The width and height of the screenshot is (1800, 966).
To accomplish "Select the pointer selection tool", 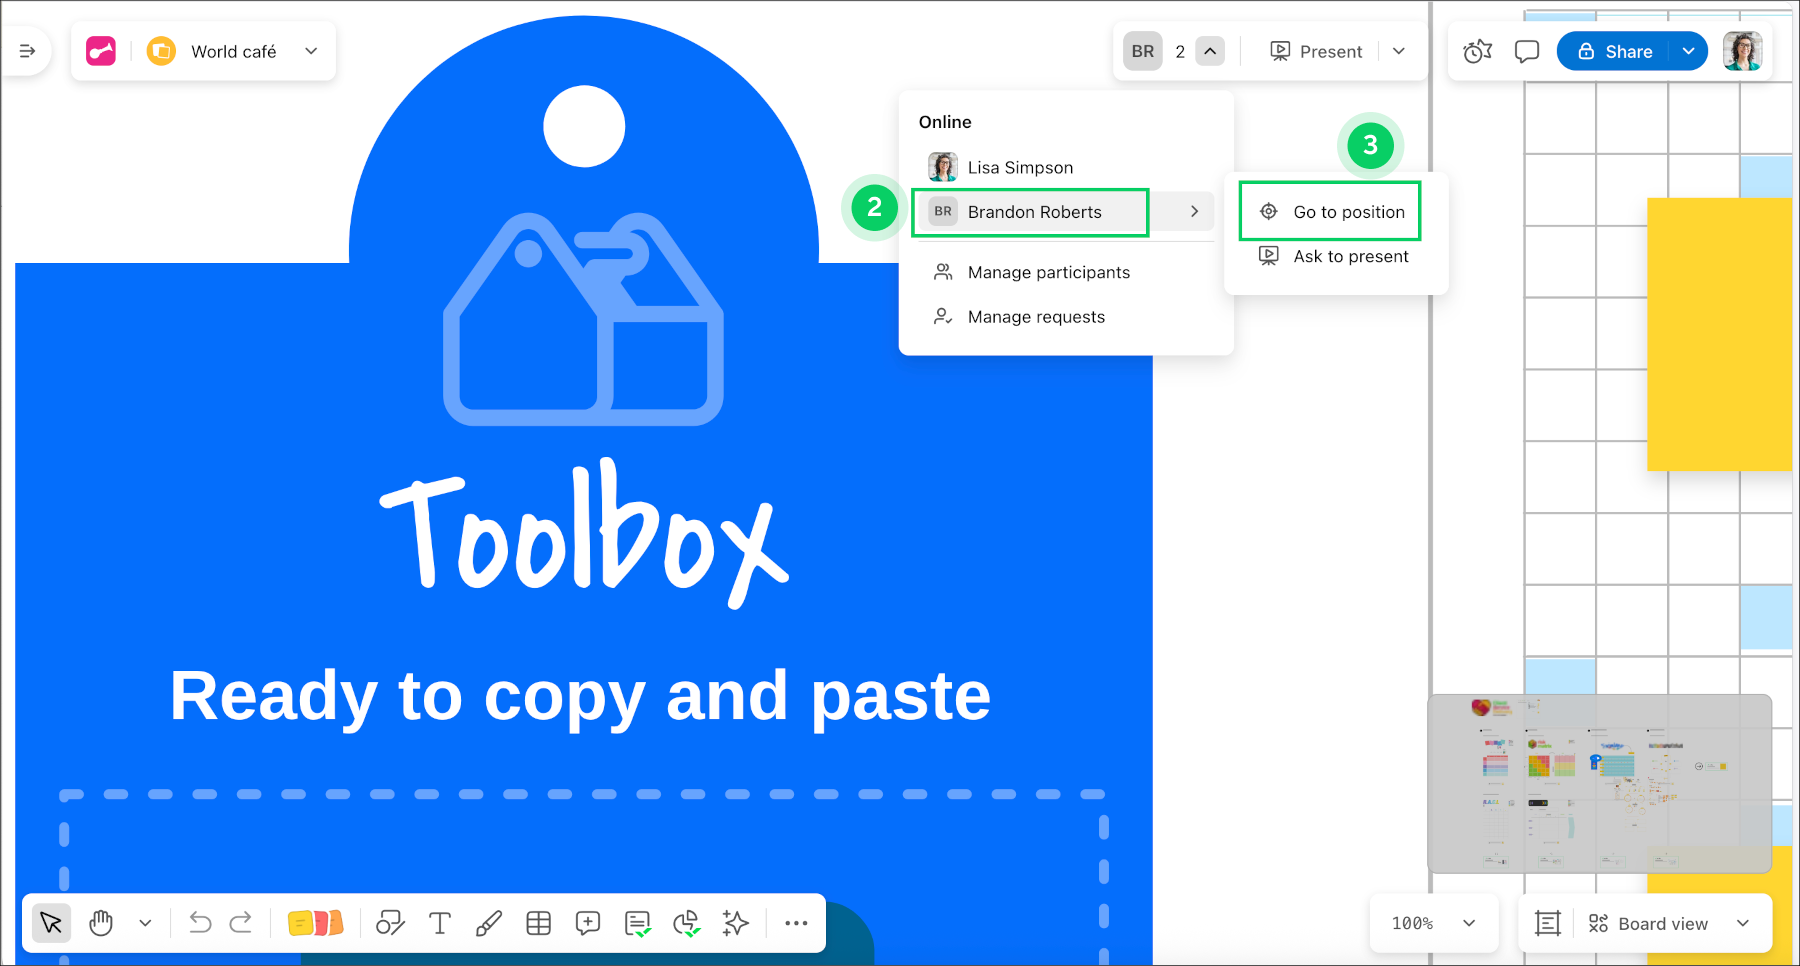I will tap(51, 923).
